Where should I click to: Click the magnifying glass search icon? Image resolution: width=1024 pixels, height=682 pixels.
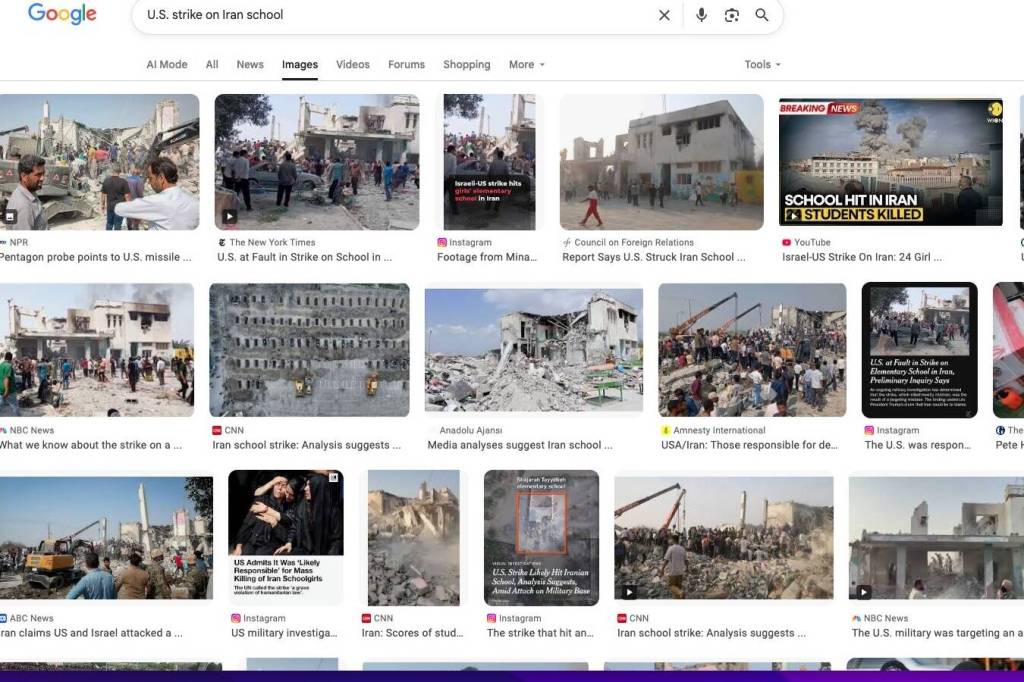coord(762,15)
